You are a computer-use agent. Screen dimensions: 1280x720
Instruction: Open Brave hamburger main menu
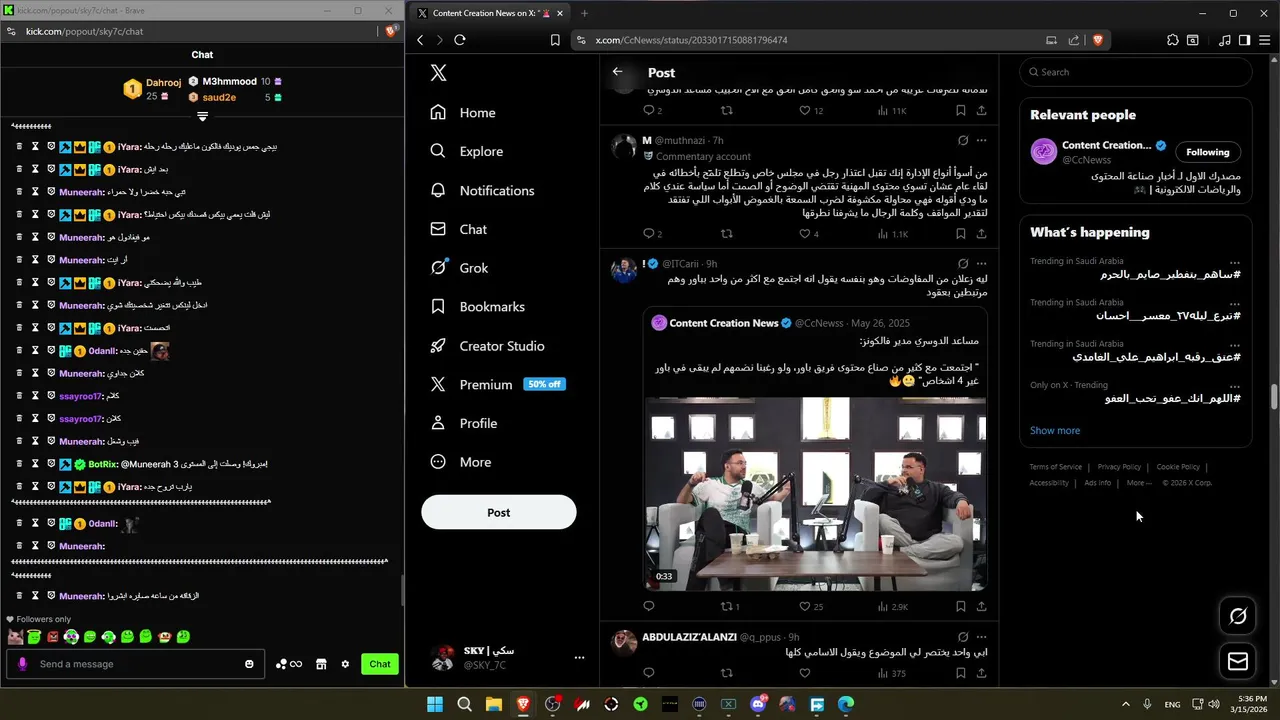pos(1264,40)
